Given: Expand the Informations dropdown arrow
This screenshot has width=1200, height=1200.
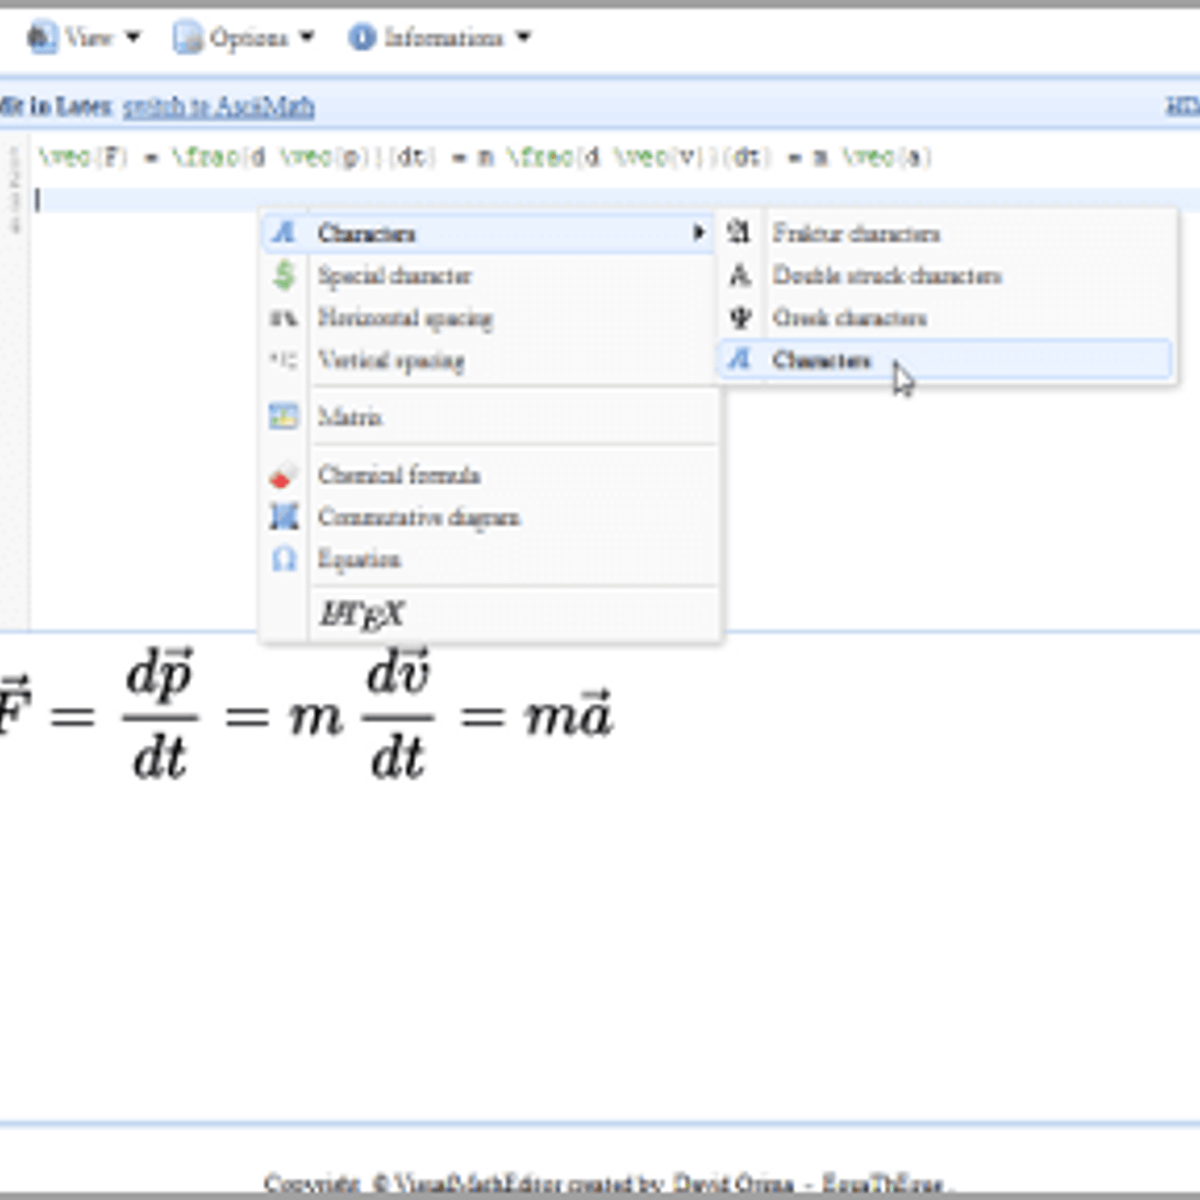Looking at the screenshot, I should 521,39.
